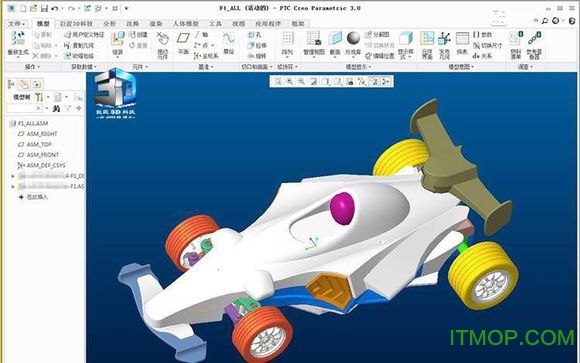This screenshot has height=363, width=580.
Task: Switch to the Annotate (注释) tab
Action: (132, 24)
